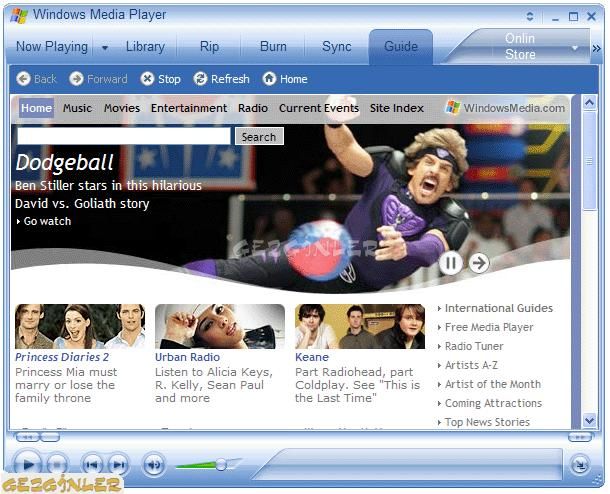
Task: Open the Artists A-Z link
Action: pyautogui.click(x=471, y=365)
